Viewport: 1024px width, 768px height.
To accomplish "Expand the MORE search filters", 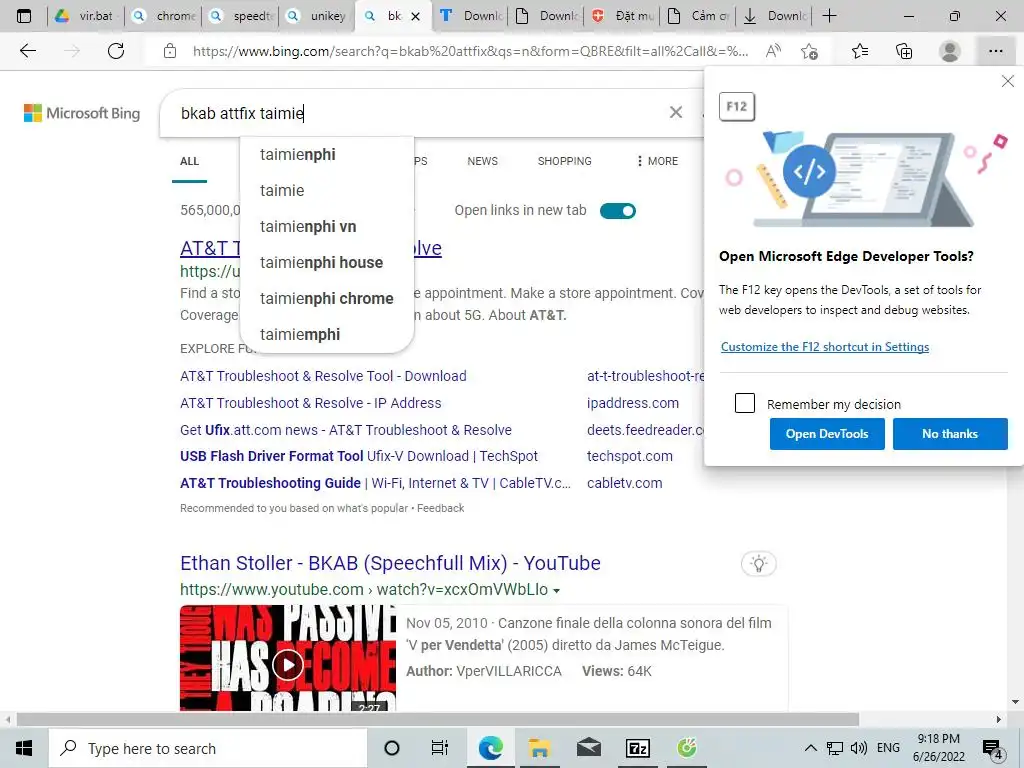I will click(657, 161).
